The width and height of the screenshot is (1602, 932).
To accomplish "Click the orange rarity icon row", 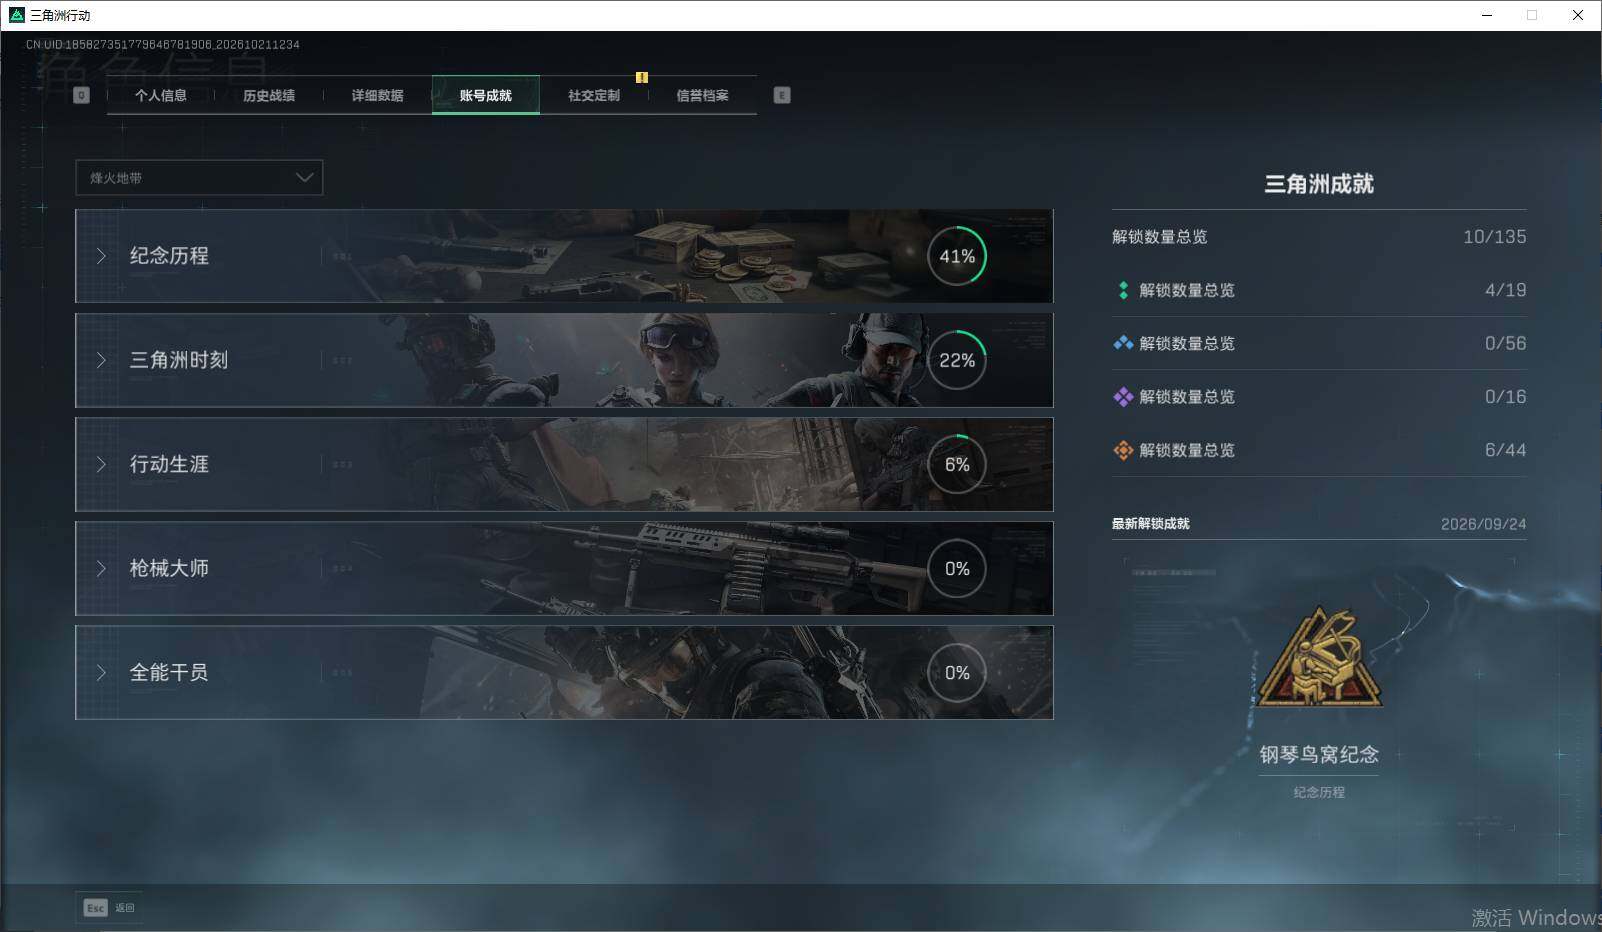I will click(1319, 450).
